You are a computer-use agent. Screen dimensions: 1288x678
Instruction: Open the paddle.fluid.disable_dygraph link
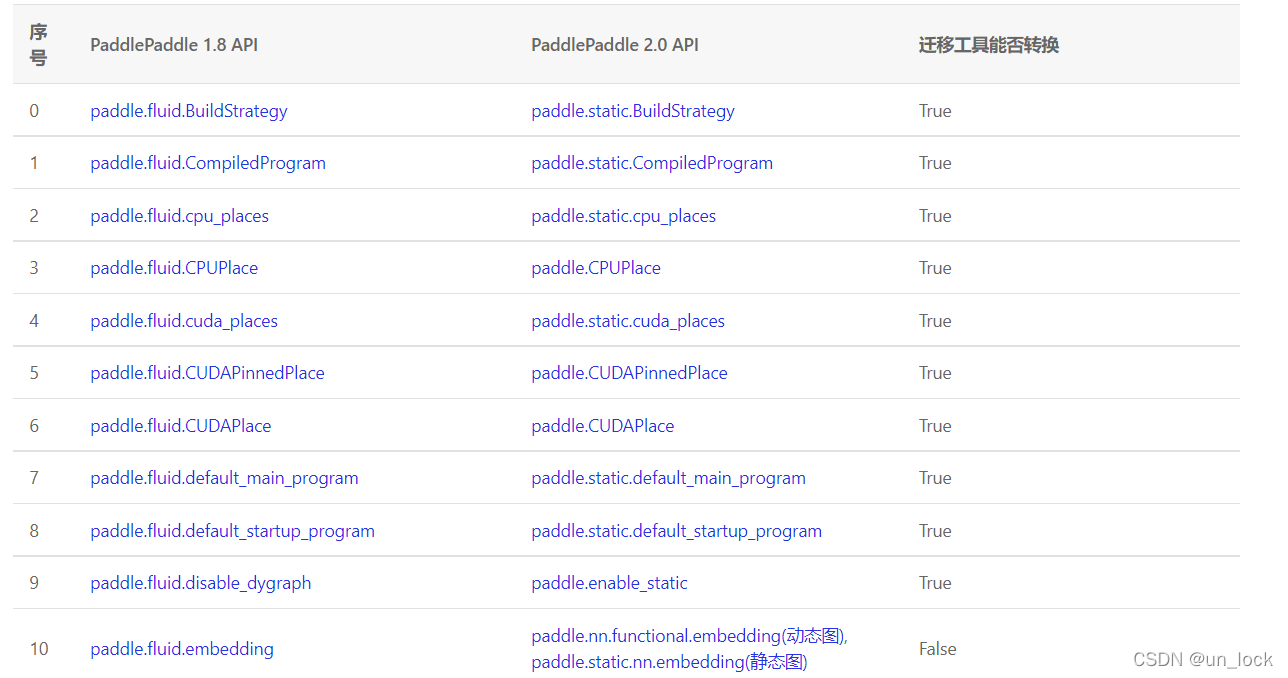coord(201,583)
